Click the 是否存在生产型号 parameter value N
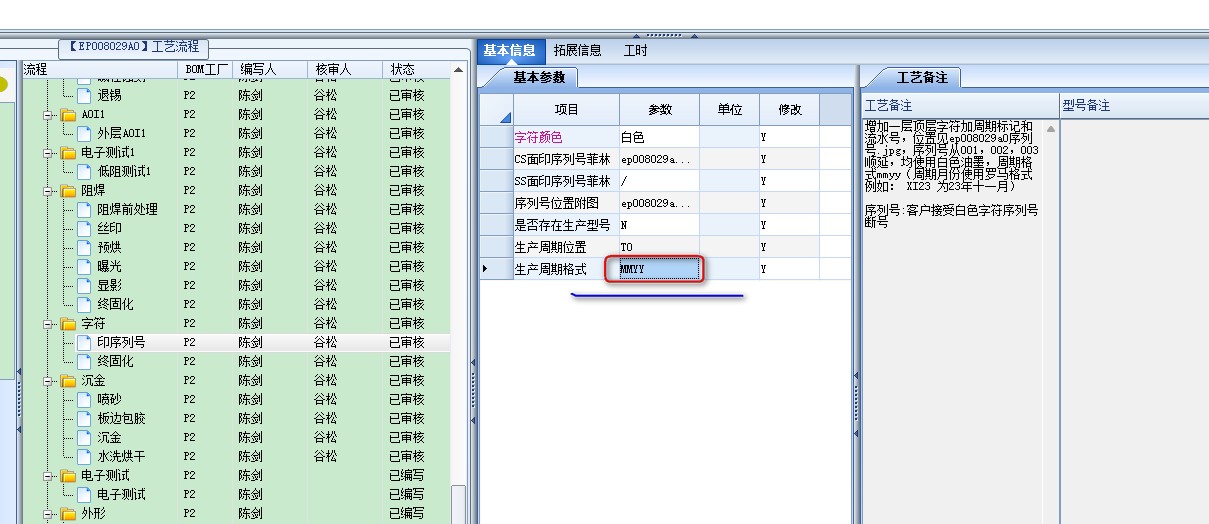Viewport: 1209px width, 524px height. click(659, 225)
